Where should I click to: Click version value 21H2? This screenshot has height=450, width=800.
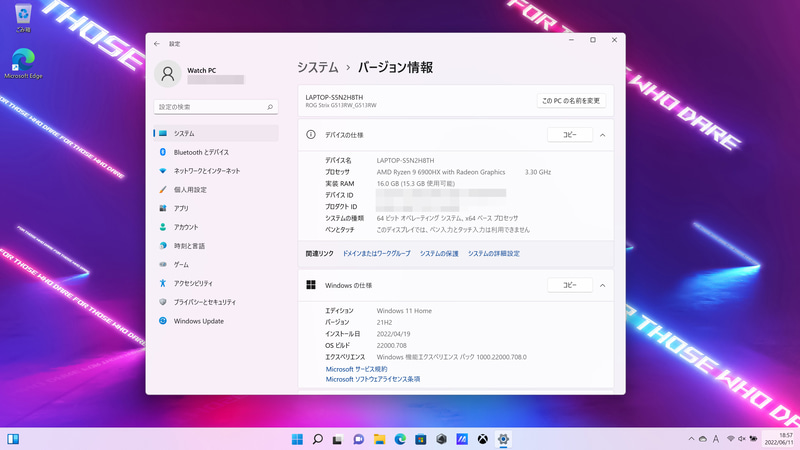[384, 322]
